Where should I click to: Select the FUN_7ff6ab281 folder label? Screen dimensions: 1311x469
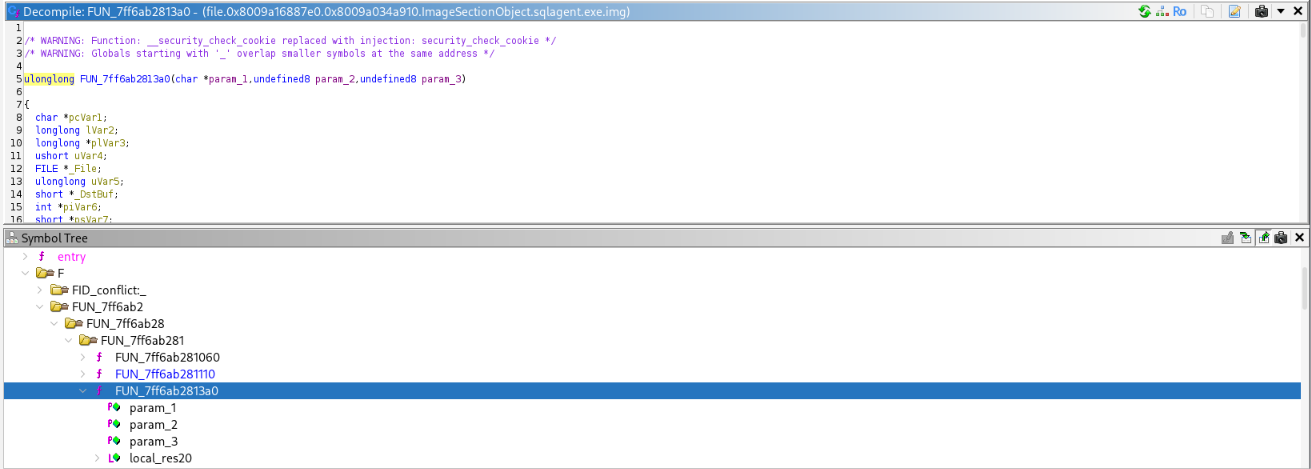click(x=143, y=340)
